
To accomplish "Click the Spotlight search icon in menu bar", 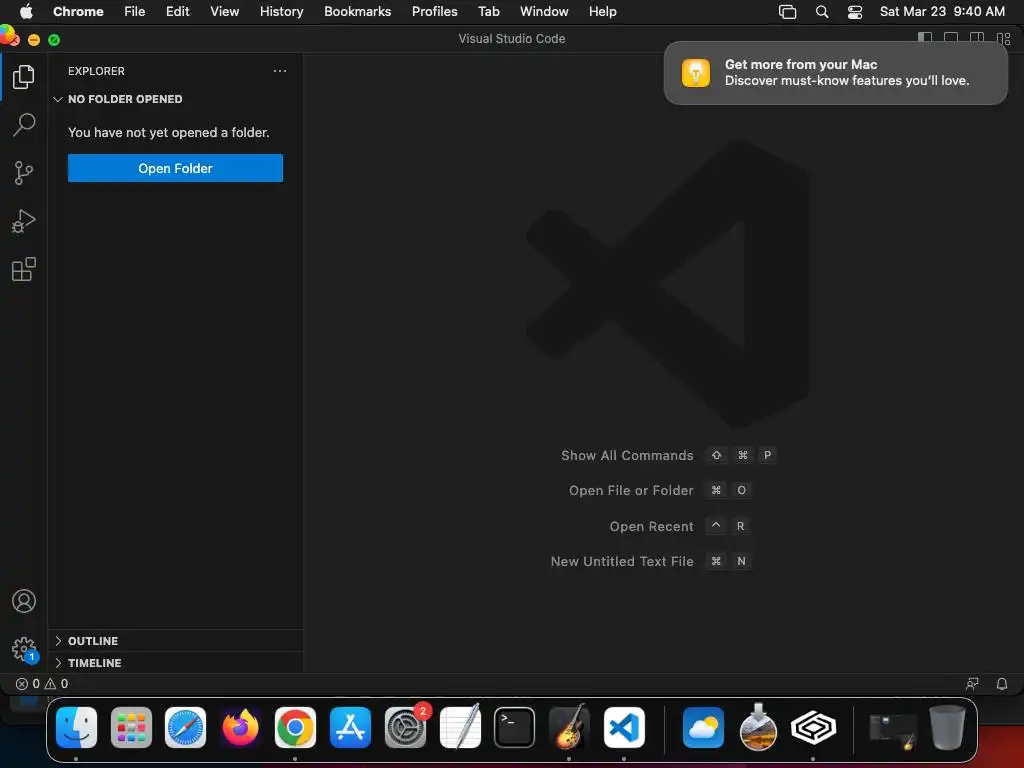I will coord(822,12).
